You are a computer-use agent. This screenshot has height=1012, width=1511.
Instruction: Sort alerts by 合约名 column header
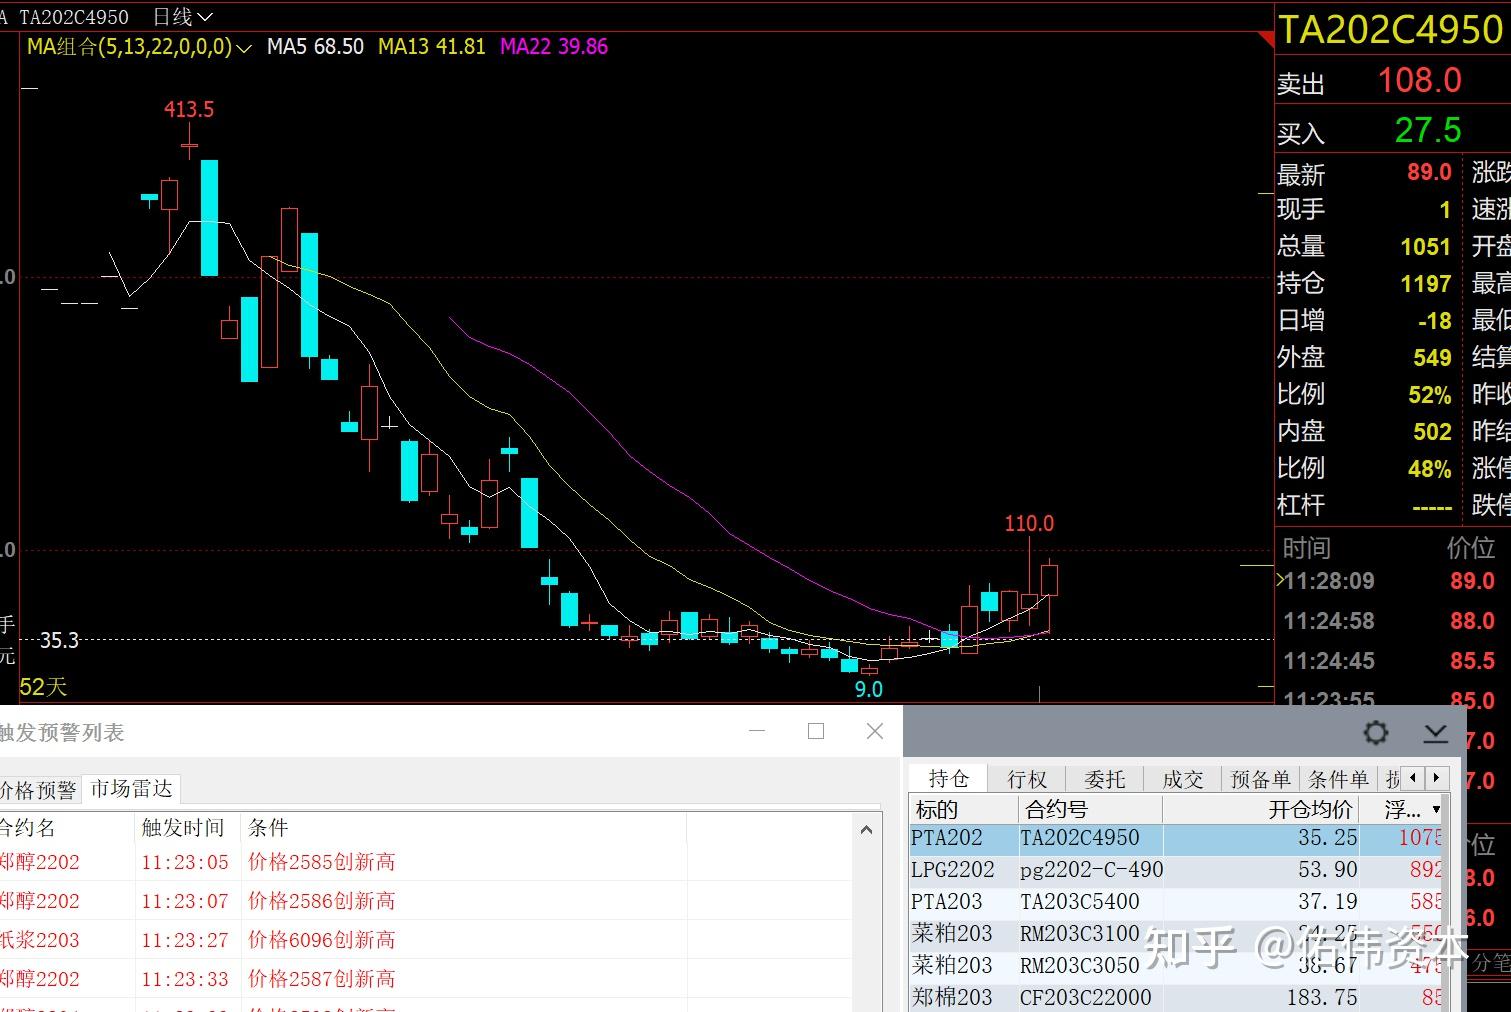point(66,828)
